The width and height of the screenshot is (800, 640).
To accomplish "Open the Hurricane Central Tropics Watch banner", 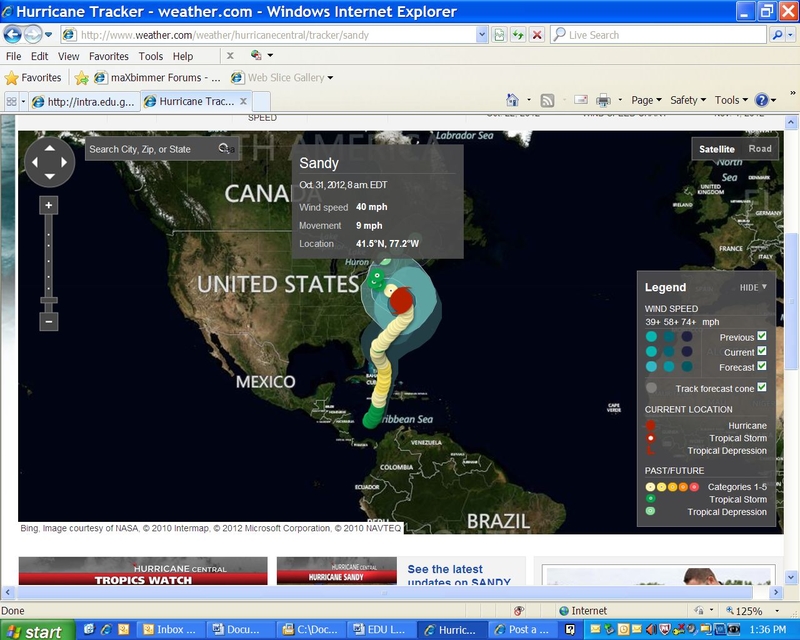I will (x=143, y=571).
